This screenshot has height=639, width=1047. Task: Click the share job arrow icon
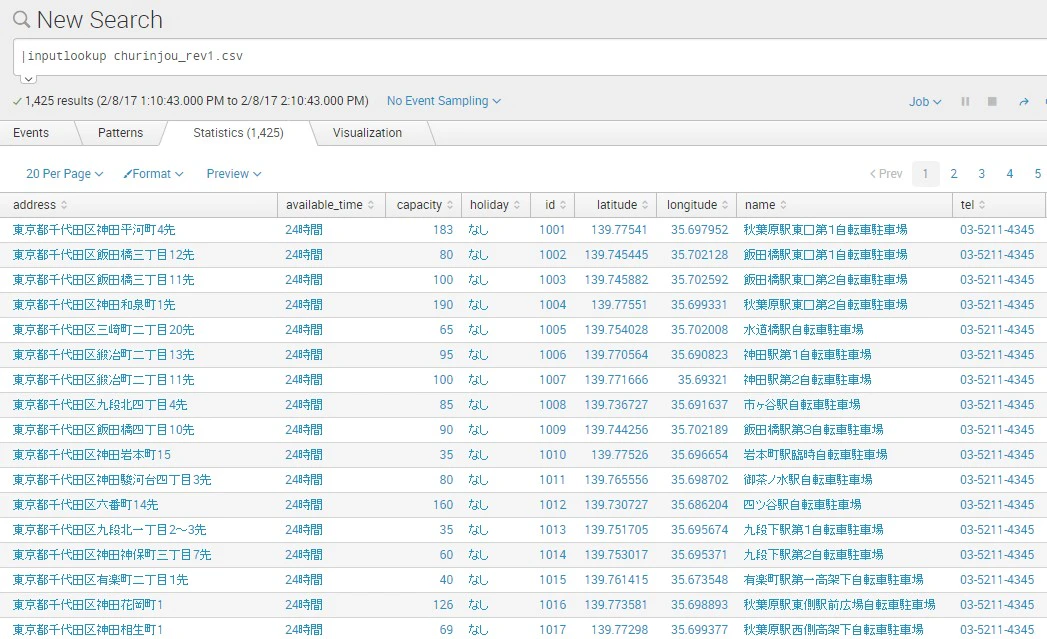(1024, 101)
